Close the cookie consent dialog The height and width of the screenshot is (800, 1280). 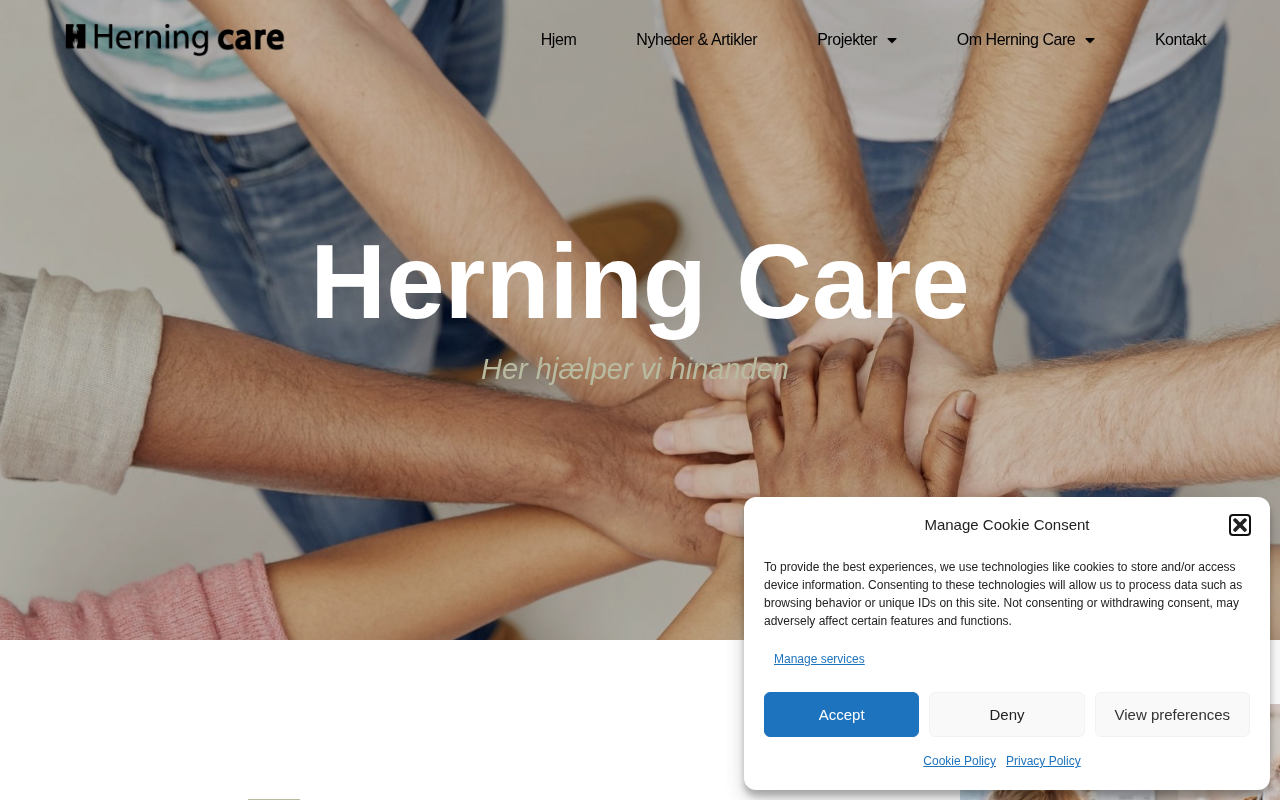click(x=1240, y=525)
